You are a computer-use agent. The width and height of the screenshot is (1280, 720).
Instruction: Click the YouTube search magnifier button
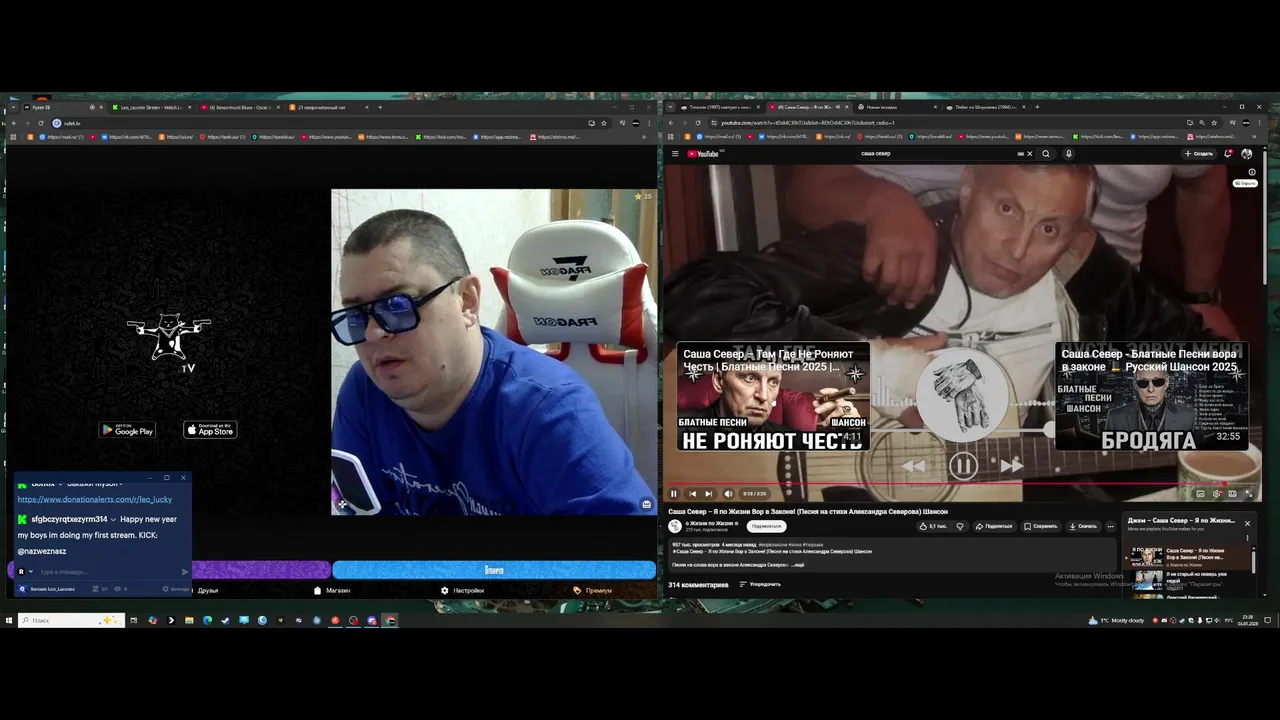point(1046,154)
